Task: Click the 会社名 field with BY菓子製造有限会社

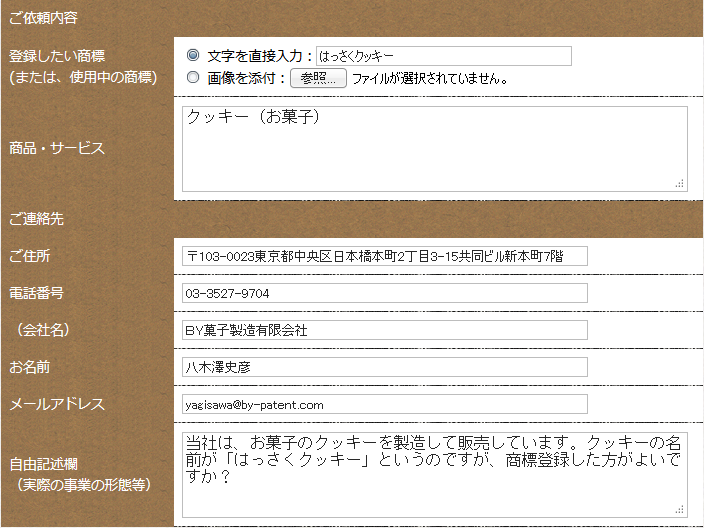Action: [x=385, y=330]
